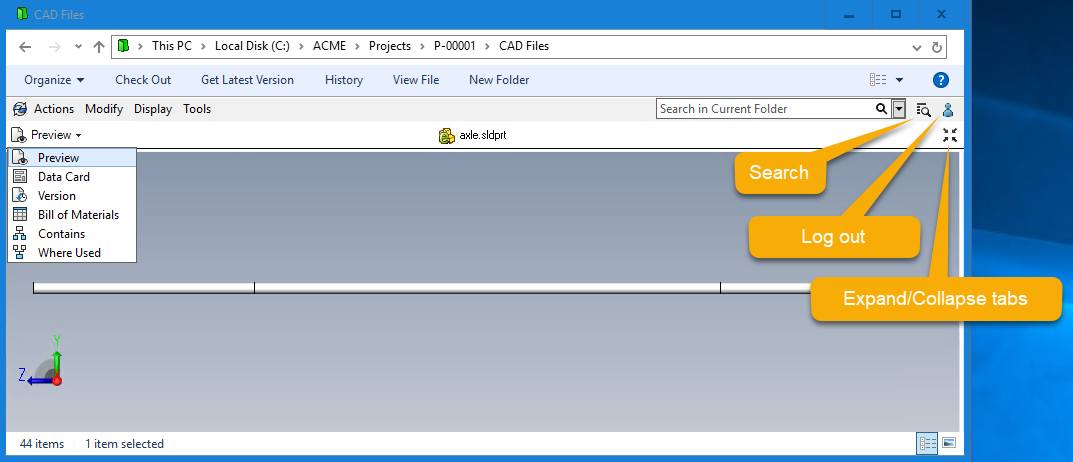The width and height of the screenshot is (1073, 462).
Task: Click the Check Out button
Action: point(143,80)
